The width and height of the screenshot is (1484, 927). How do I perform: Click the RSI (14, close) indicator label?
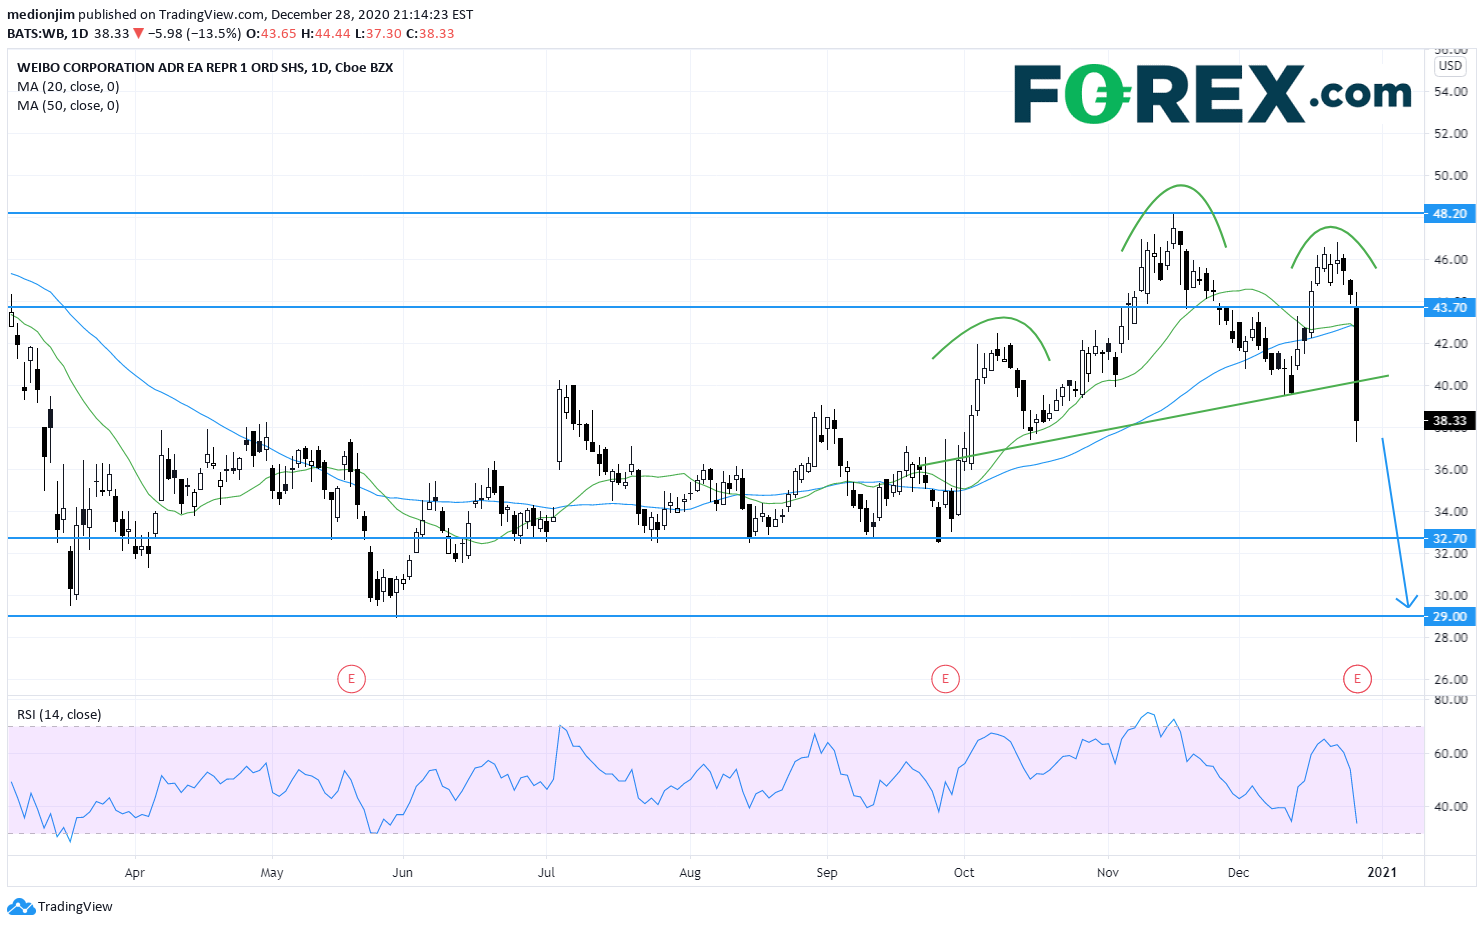(59, 715)
